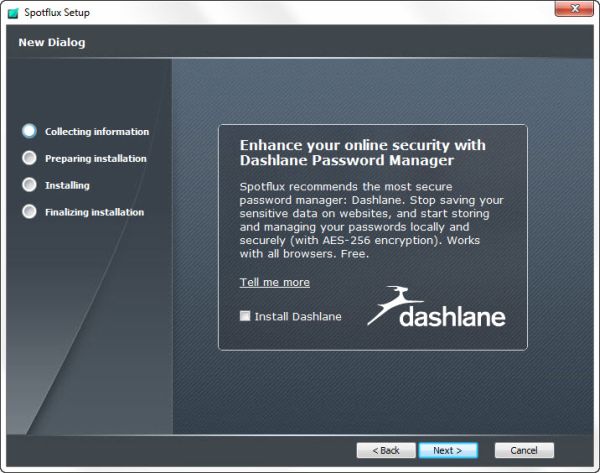Click the Collecting information step label
Viewport: 600px width, 473px height.
click(97, 131)
